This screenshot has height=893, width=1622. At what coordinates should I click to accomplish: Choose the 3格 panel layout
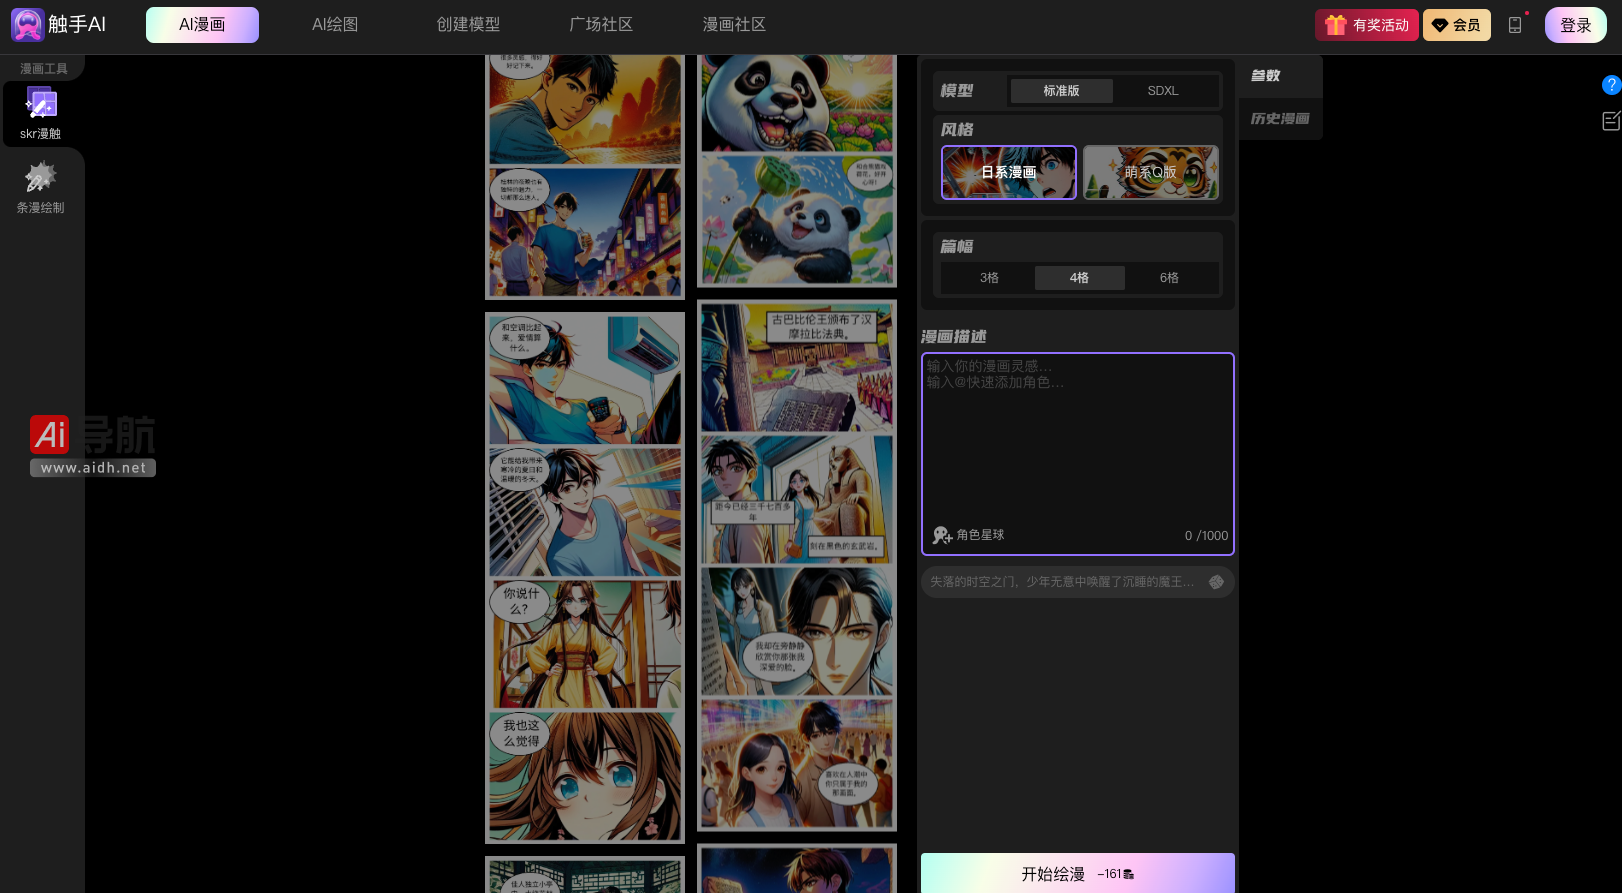(989, 278)
